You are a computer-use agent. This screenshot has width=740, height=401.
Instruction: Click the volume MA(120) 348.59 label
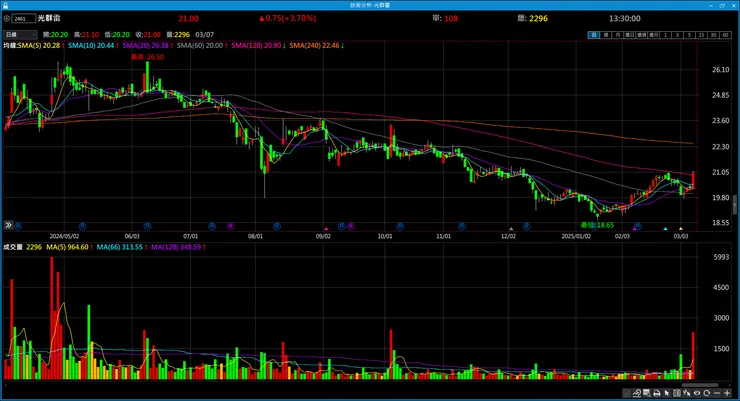176,247
